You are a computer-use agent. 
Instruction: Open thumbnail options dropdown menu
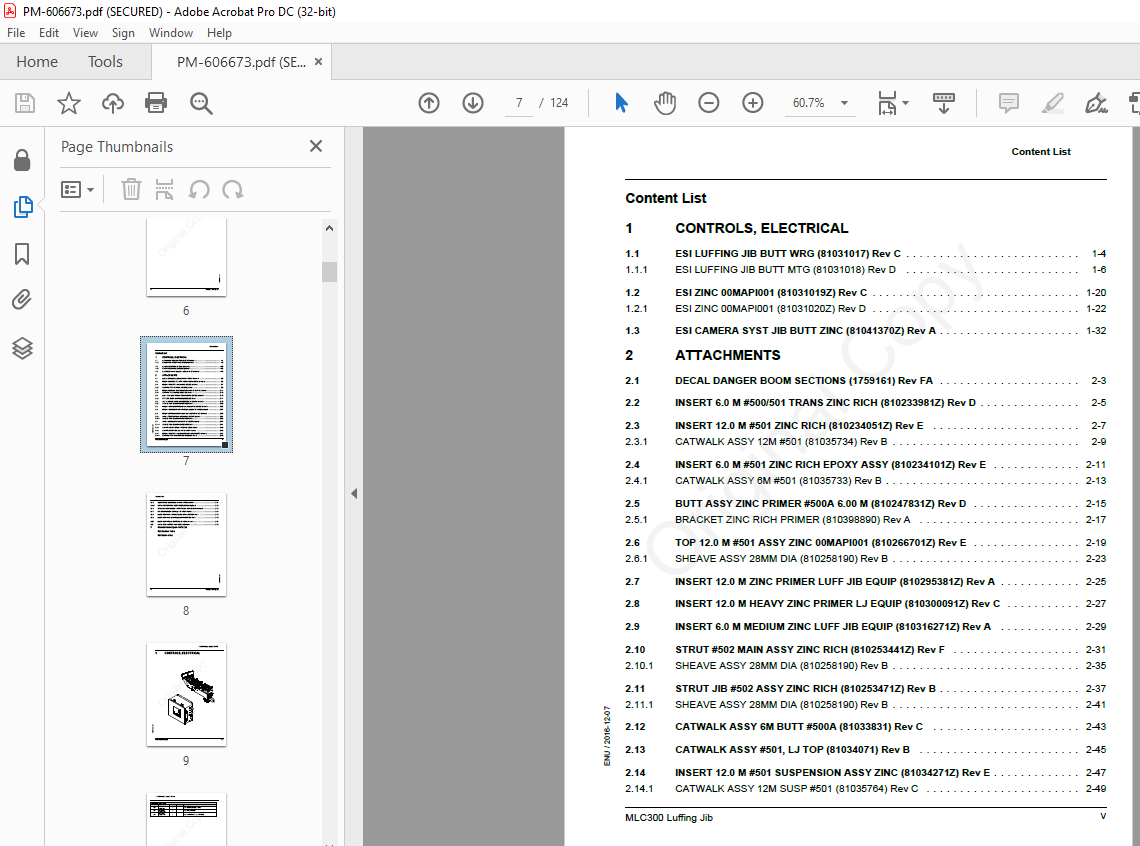[78, 190]
